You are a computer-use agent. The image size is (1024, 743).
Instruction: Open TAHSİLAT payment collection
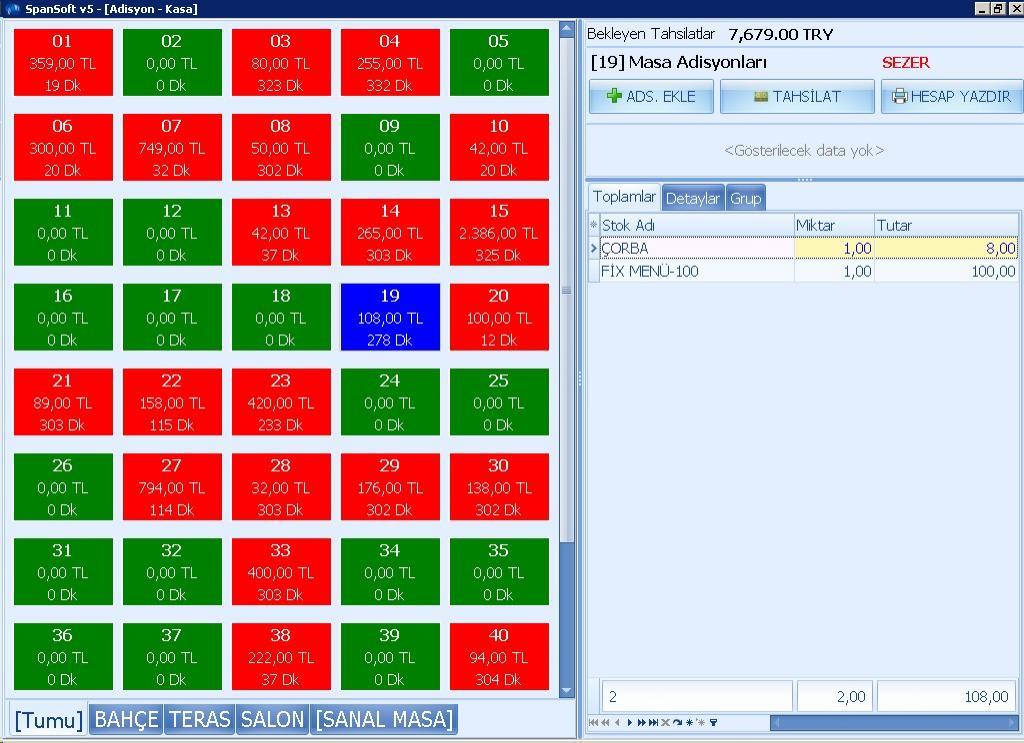[x=797, y=97]
